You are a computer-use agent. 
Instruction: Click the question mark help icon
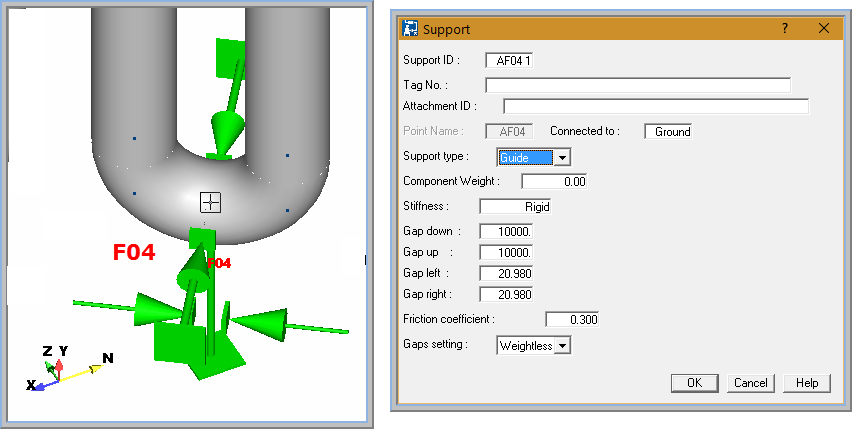tap(784, 28)
